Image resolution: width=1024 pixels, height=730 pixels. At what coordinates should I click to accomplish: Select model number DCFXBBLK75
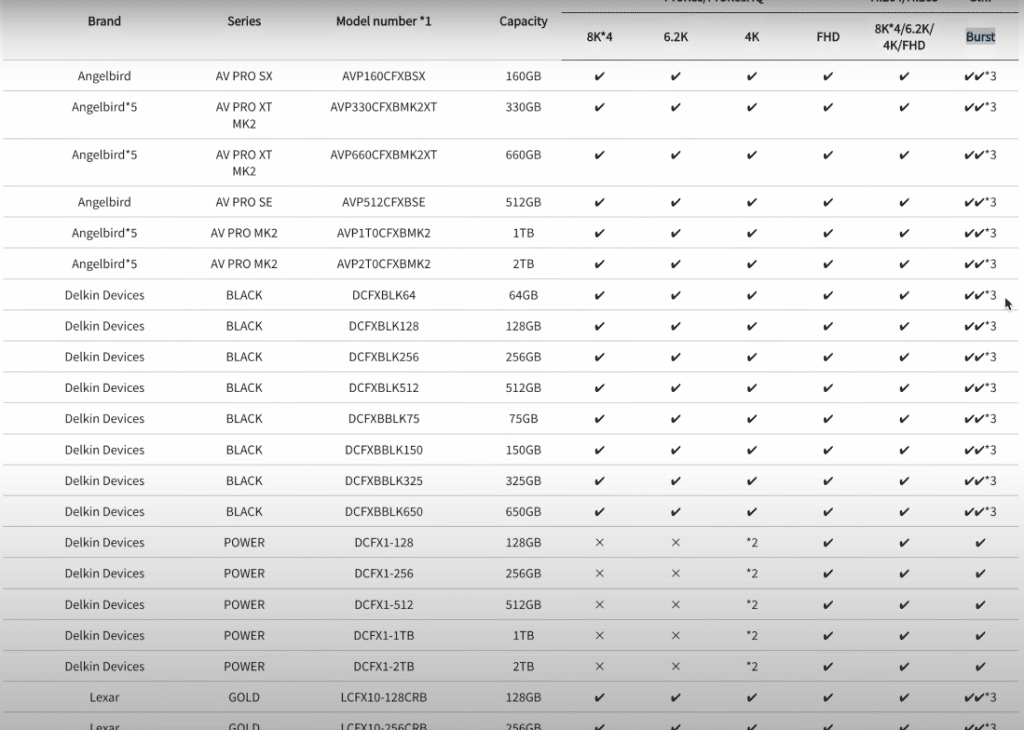coord(384,419)
